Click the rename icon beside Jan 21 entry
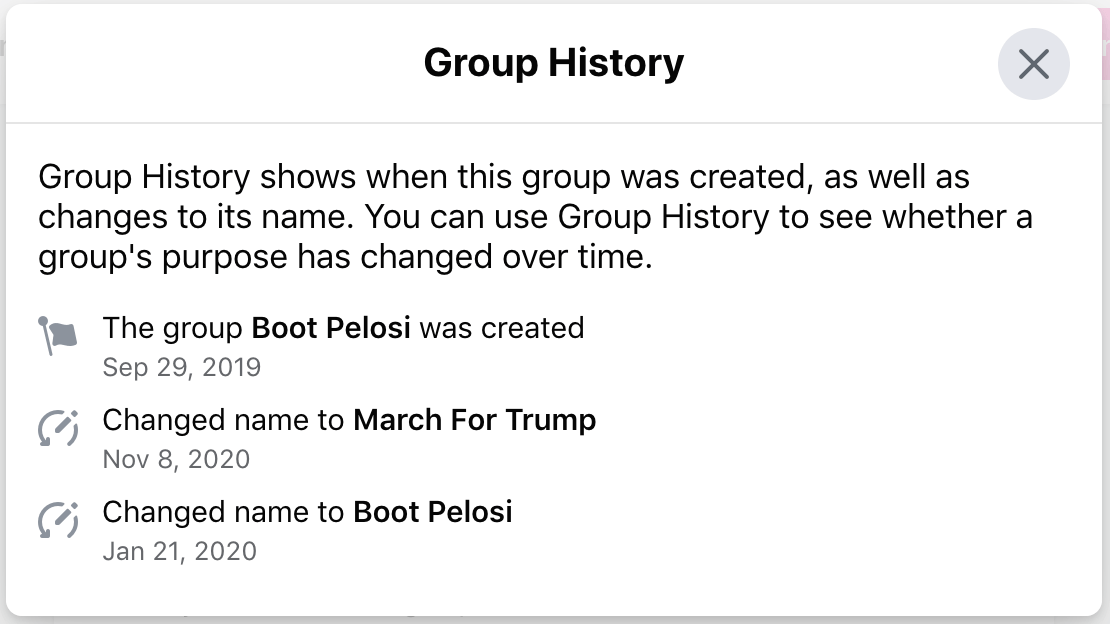Image resolution: width=1110 pixels, height=624 pixels. [58, 520]
